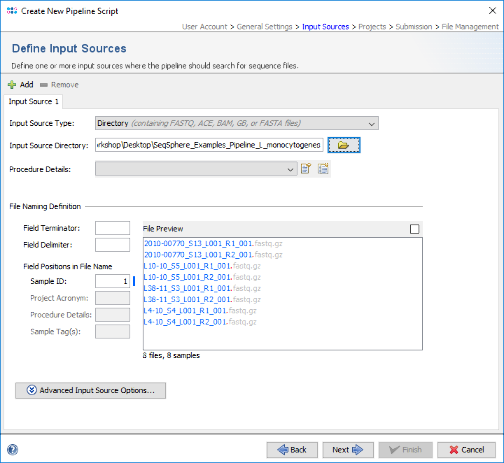The width and height of the screenshot is (504, 463).
Task: Expand Advanced Input Source Options
Action: [90, 390]
